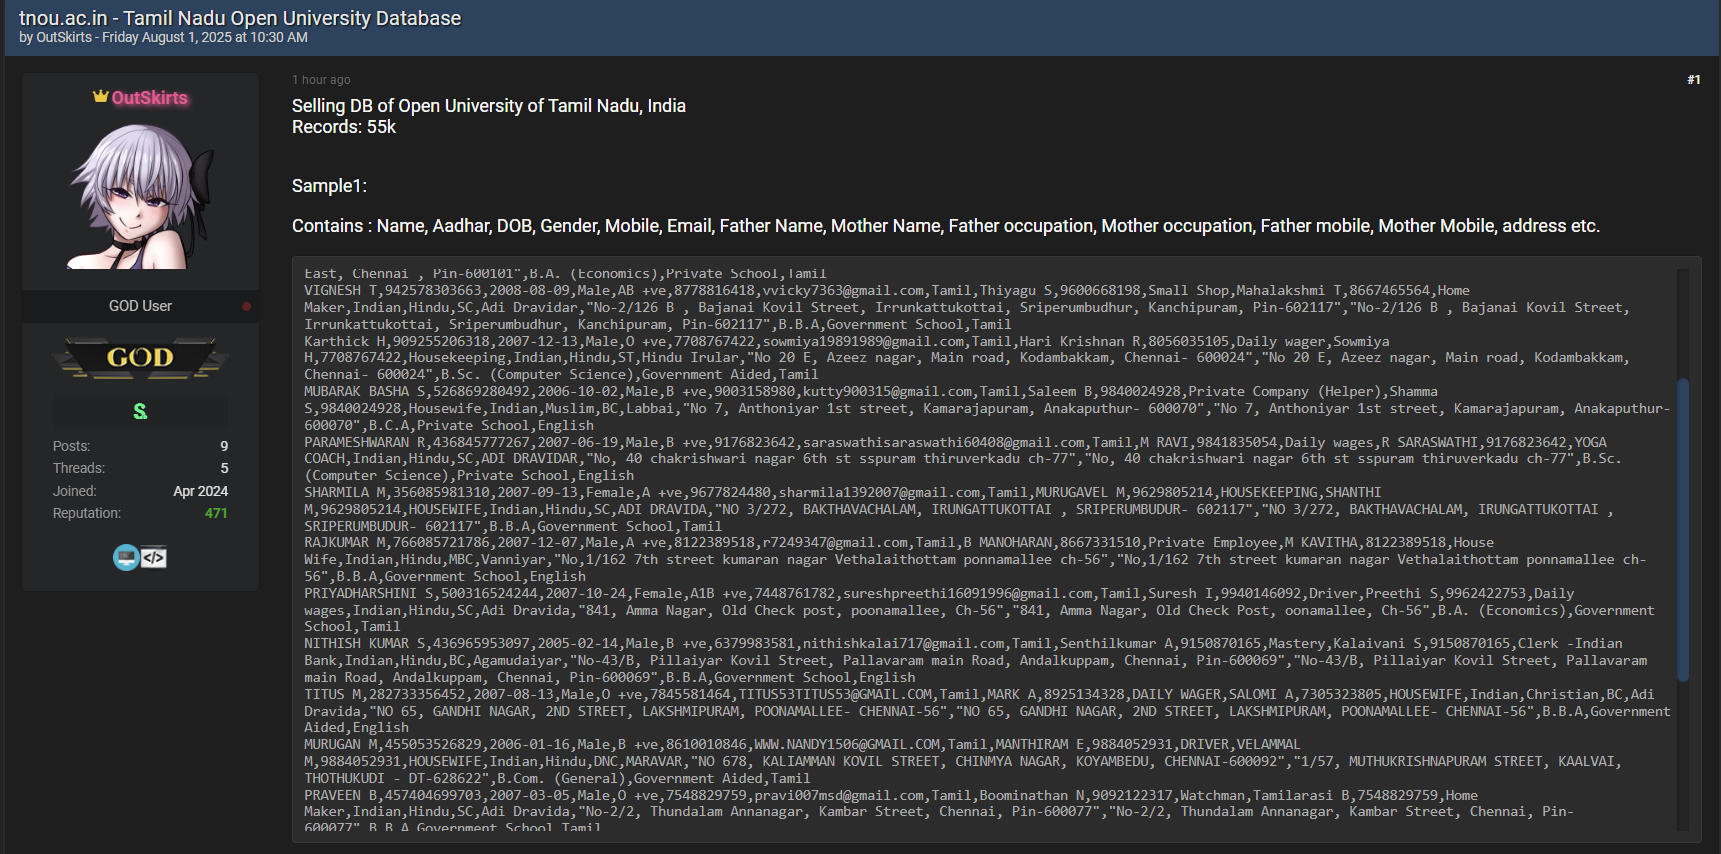
Task: Click the GOD User title label
Action: 140,306
